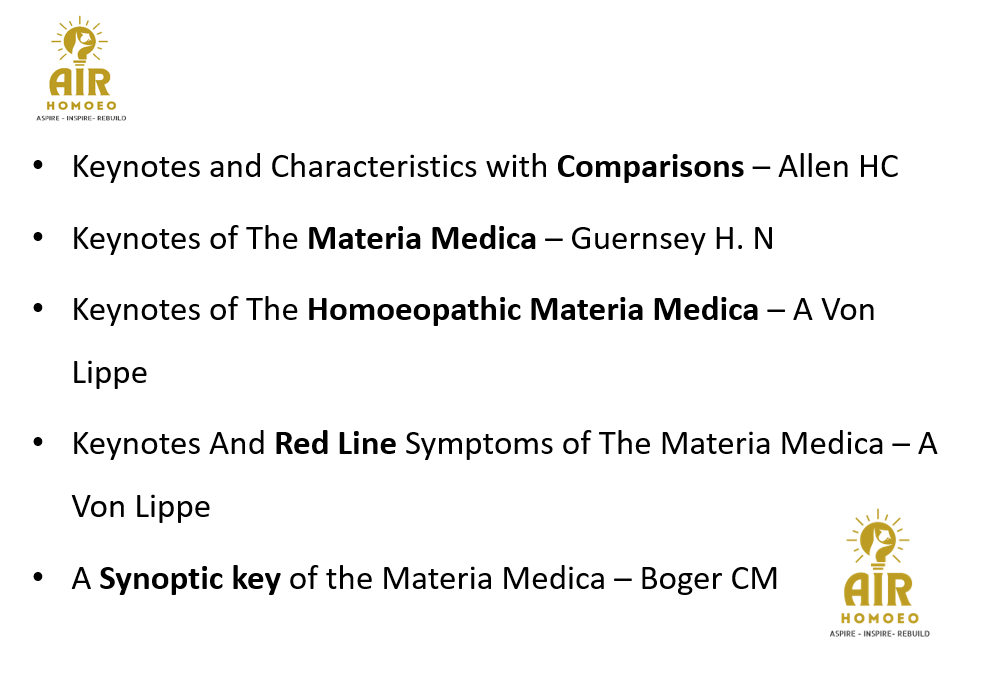Click the bold text Synoptic key
Viewport: 1006px width, 698px height.
click(x=190, y=578)
